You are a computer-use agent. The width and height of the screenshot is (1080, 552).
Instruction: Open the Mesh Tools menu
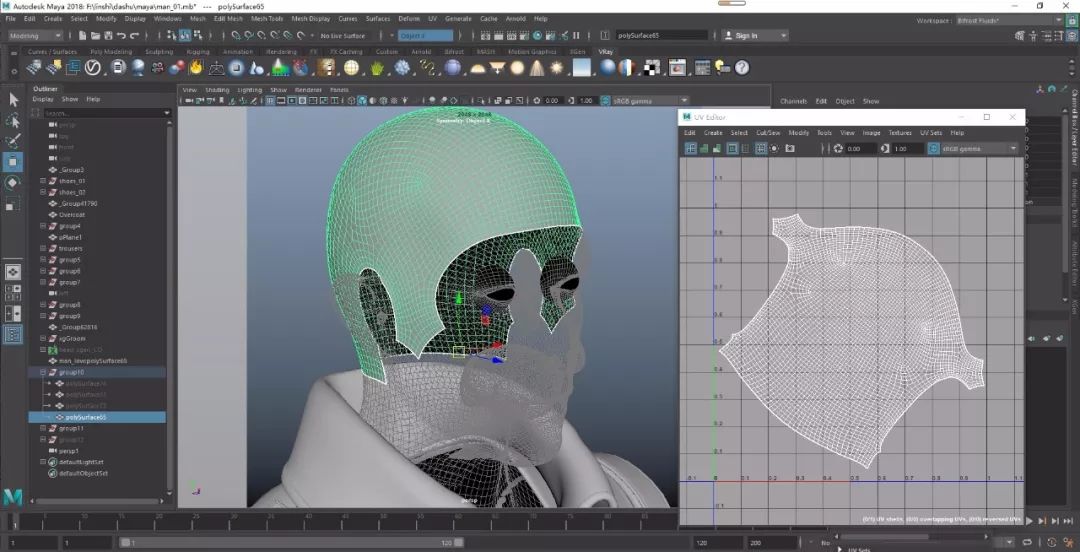point(267,19)
